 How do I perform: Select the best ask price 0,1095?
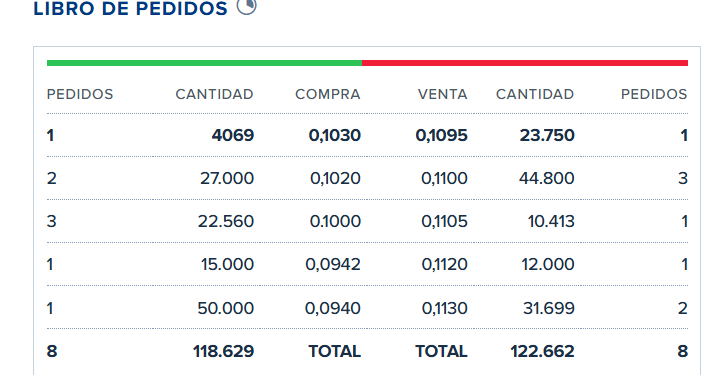point(442,135)
